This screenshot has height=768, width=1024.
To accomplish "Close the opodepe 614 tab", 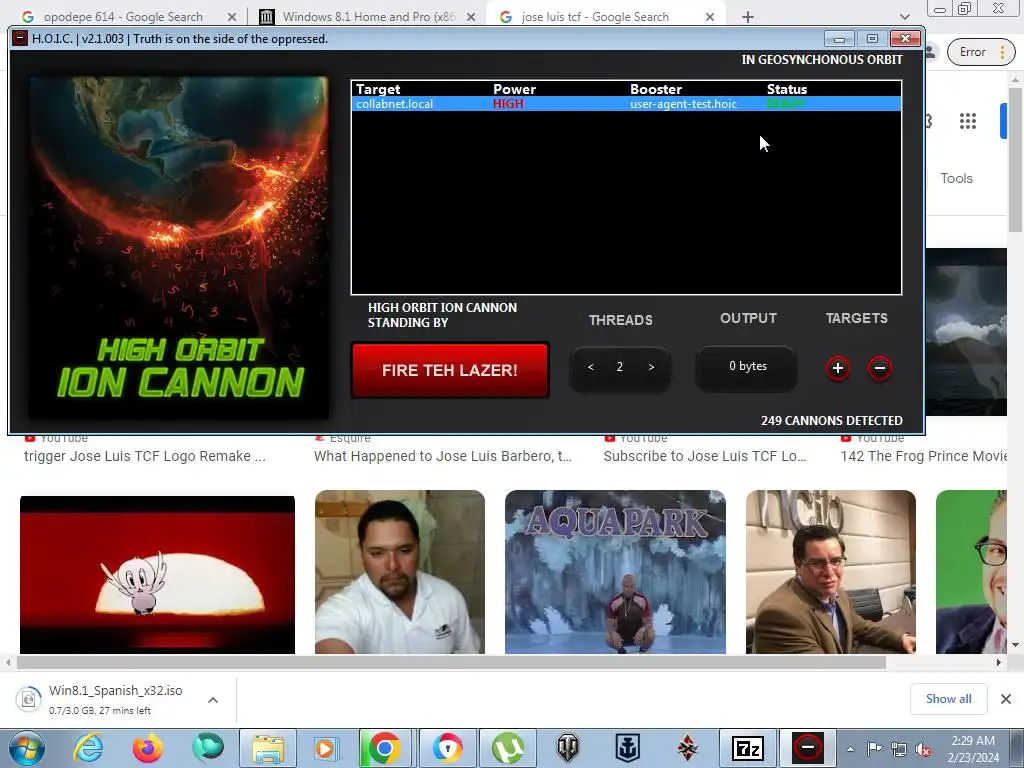I will coord(232,17).
